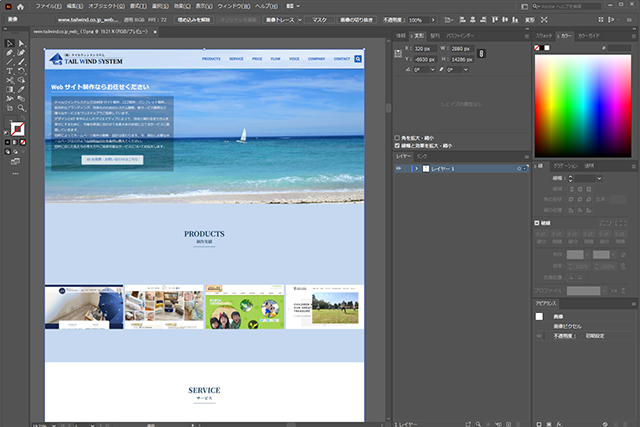Click the マスク button
This screenshot has width=640, height=427.
[319, 20]
